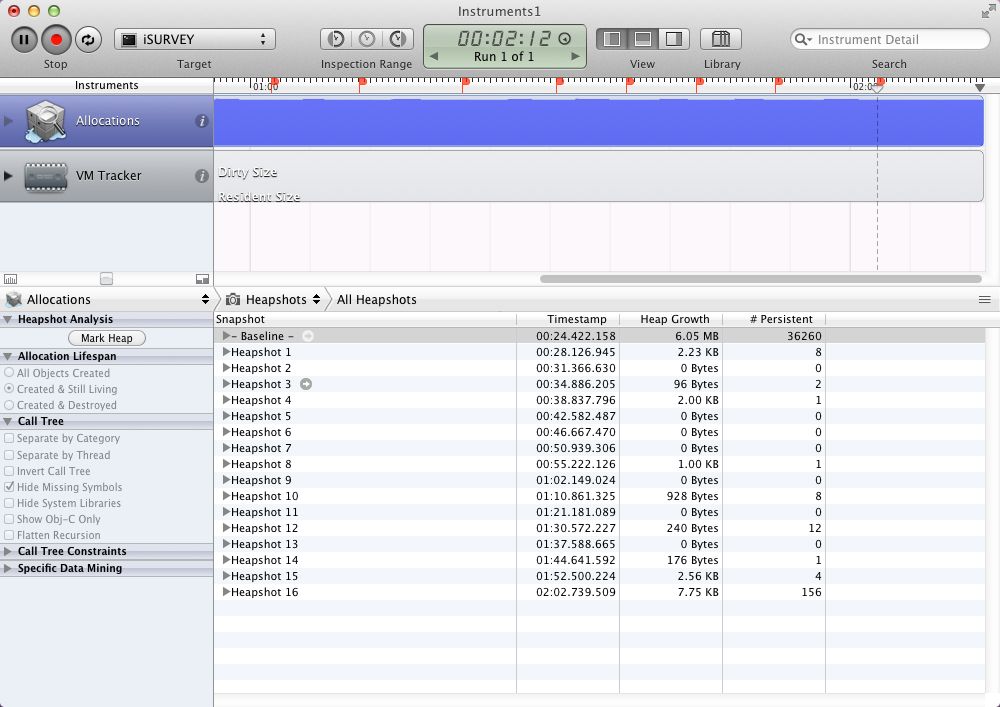The image size is (1000, 707).
Task: Click the mini window icon below instruments
Action: tap(202, 279)
